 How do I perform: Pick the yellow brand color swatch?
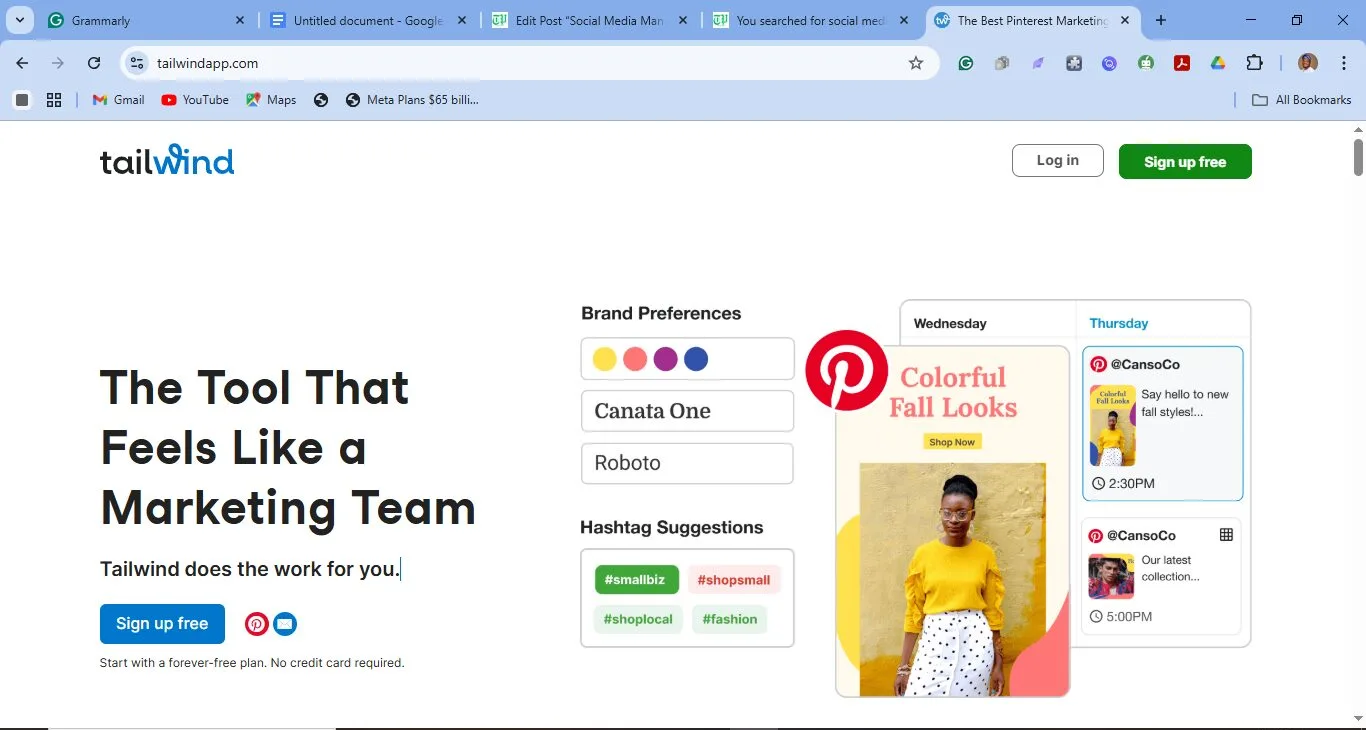pyautogui.click(x=604, y=359)
